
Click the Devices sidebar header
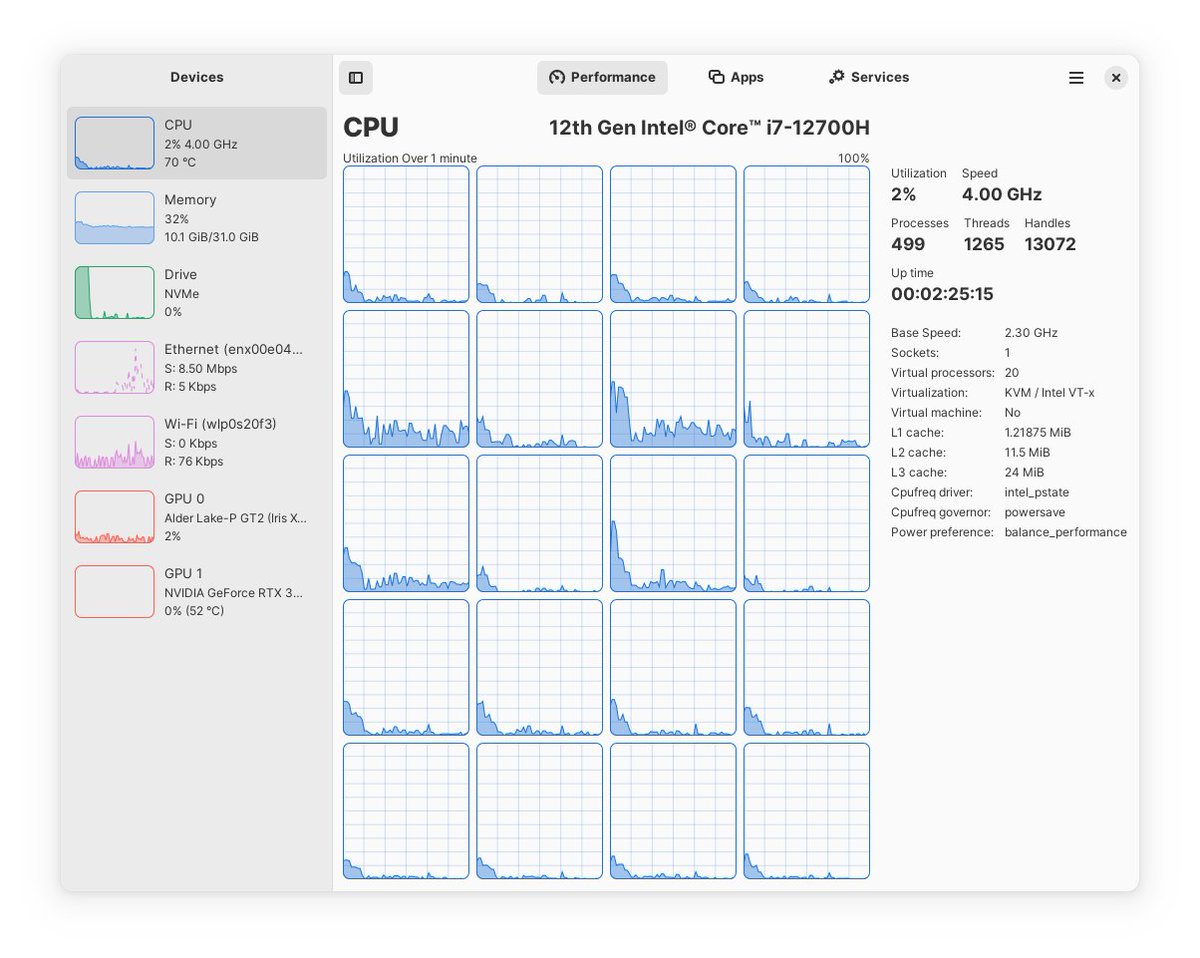point(197,77)
